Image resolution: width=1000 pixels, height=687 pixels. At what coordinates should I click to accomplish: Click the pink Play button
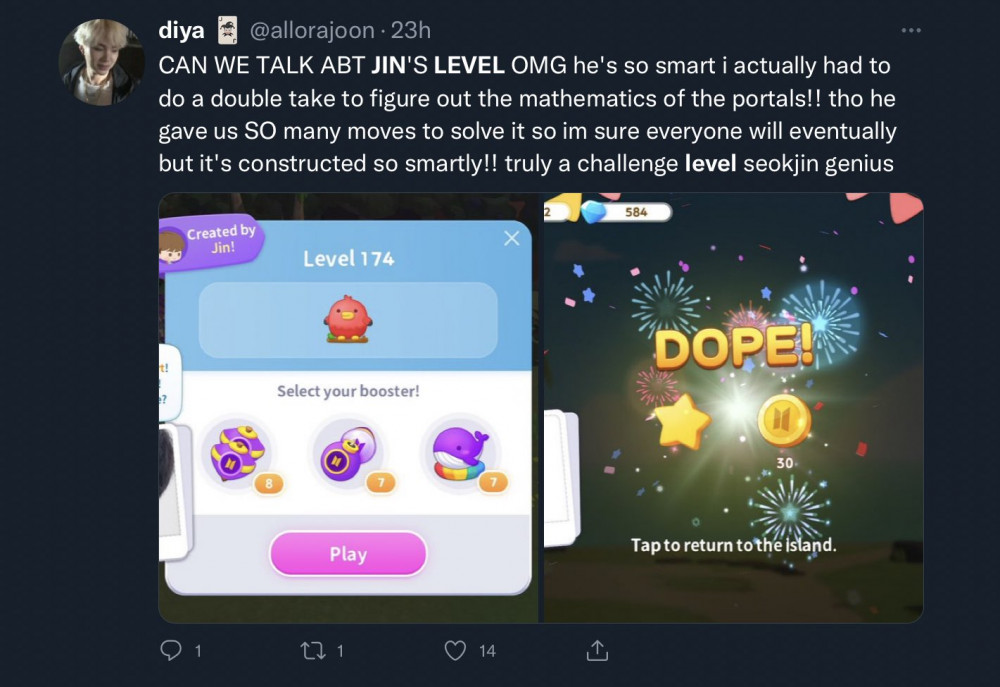pyautogui.click(x=348, y=554)
